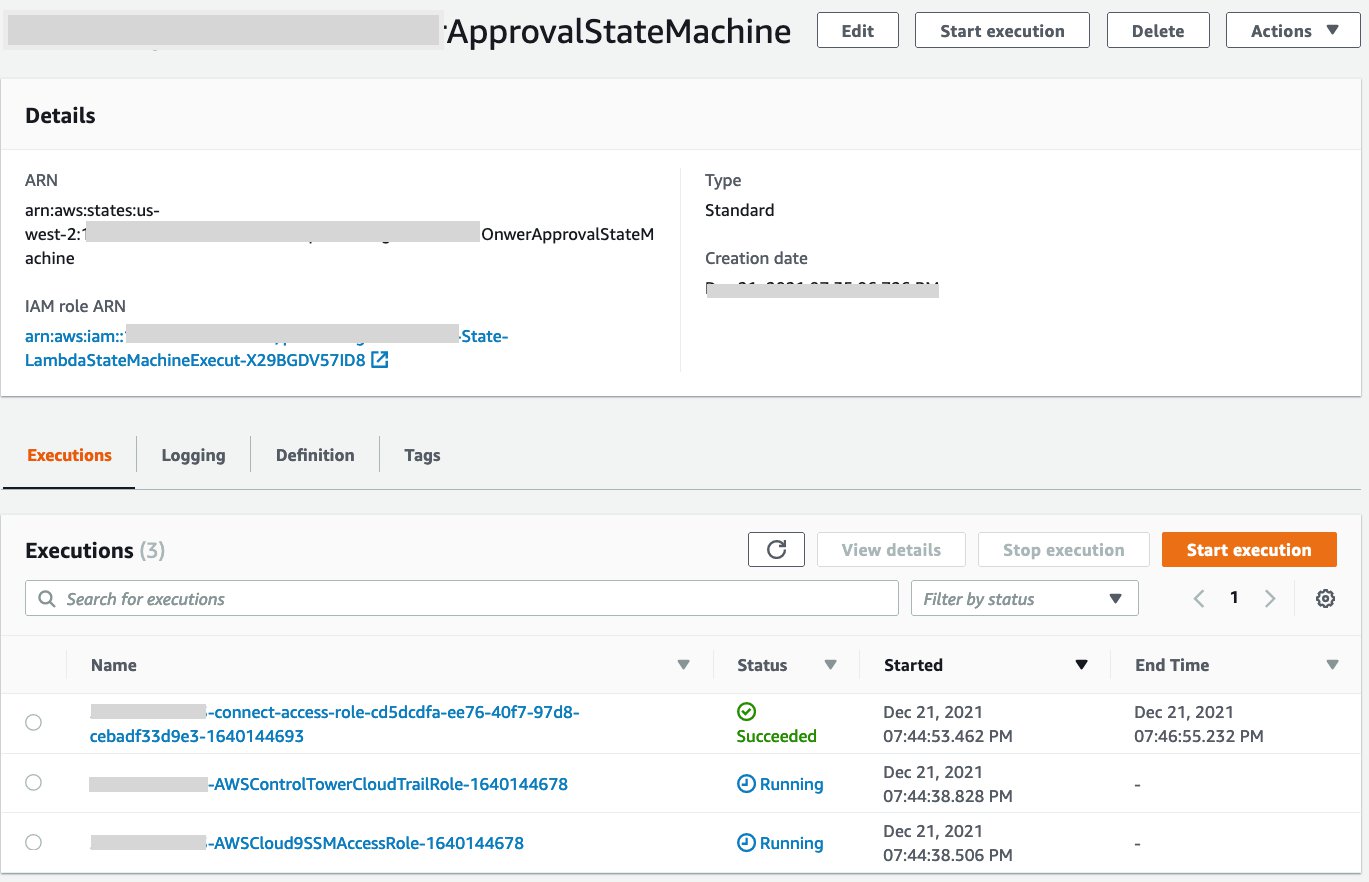The image size is (1369, 882).
Task: Click the ApprovalStateMachine page title
Action: [x=619, y=32]
